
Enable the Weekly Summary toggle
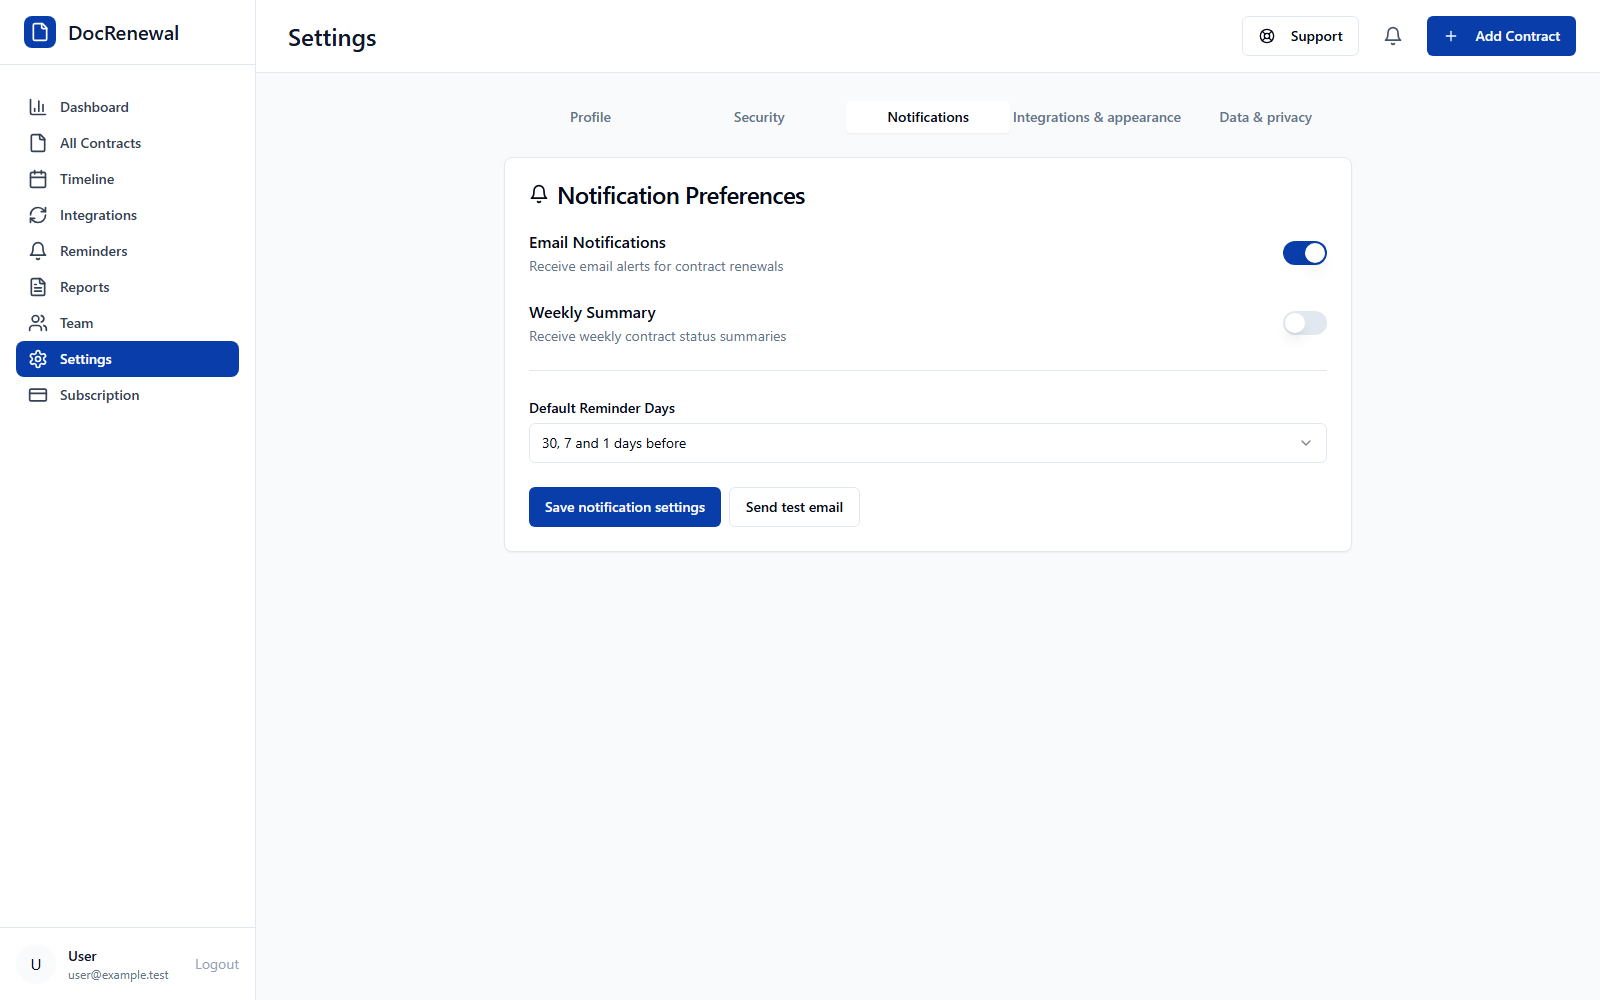(1305, 323)
